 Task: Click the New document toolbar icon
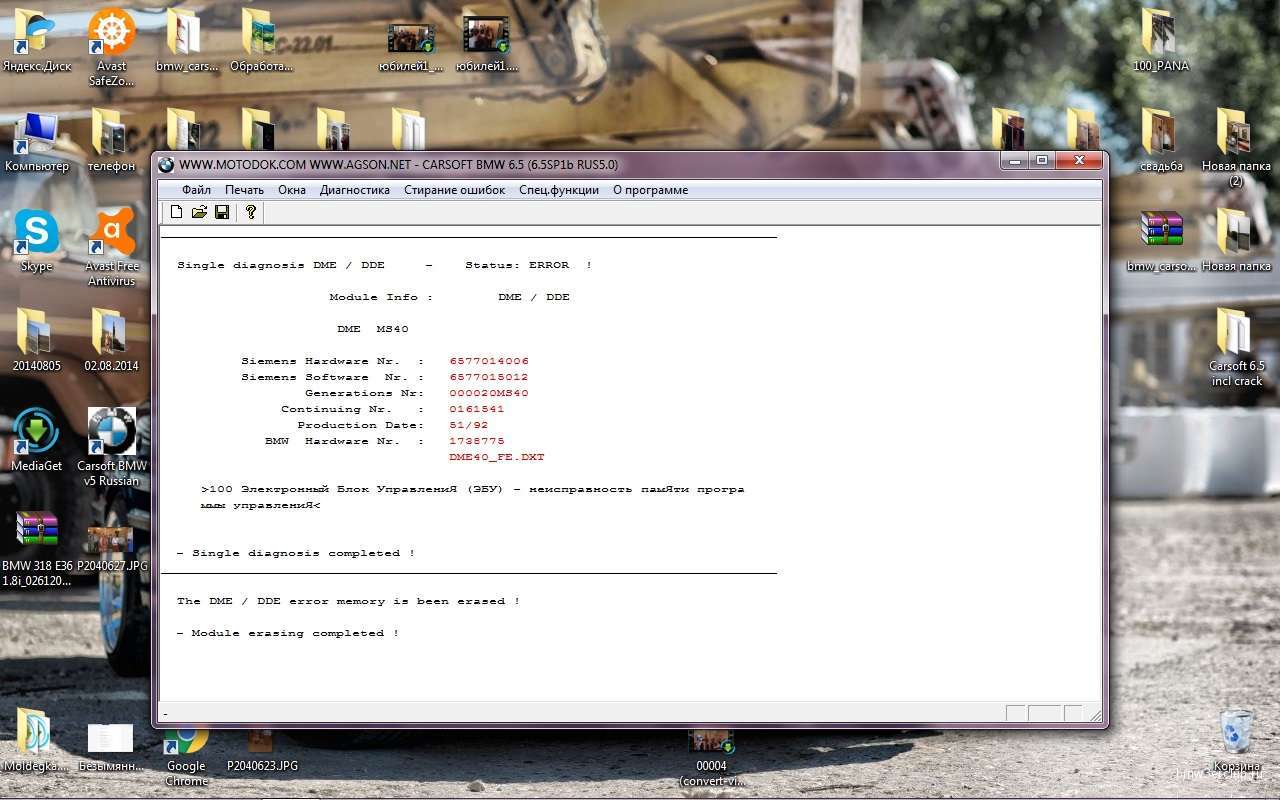coord(177,212)
